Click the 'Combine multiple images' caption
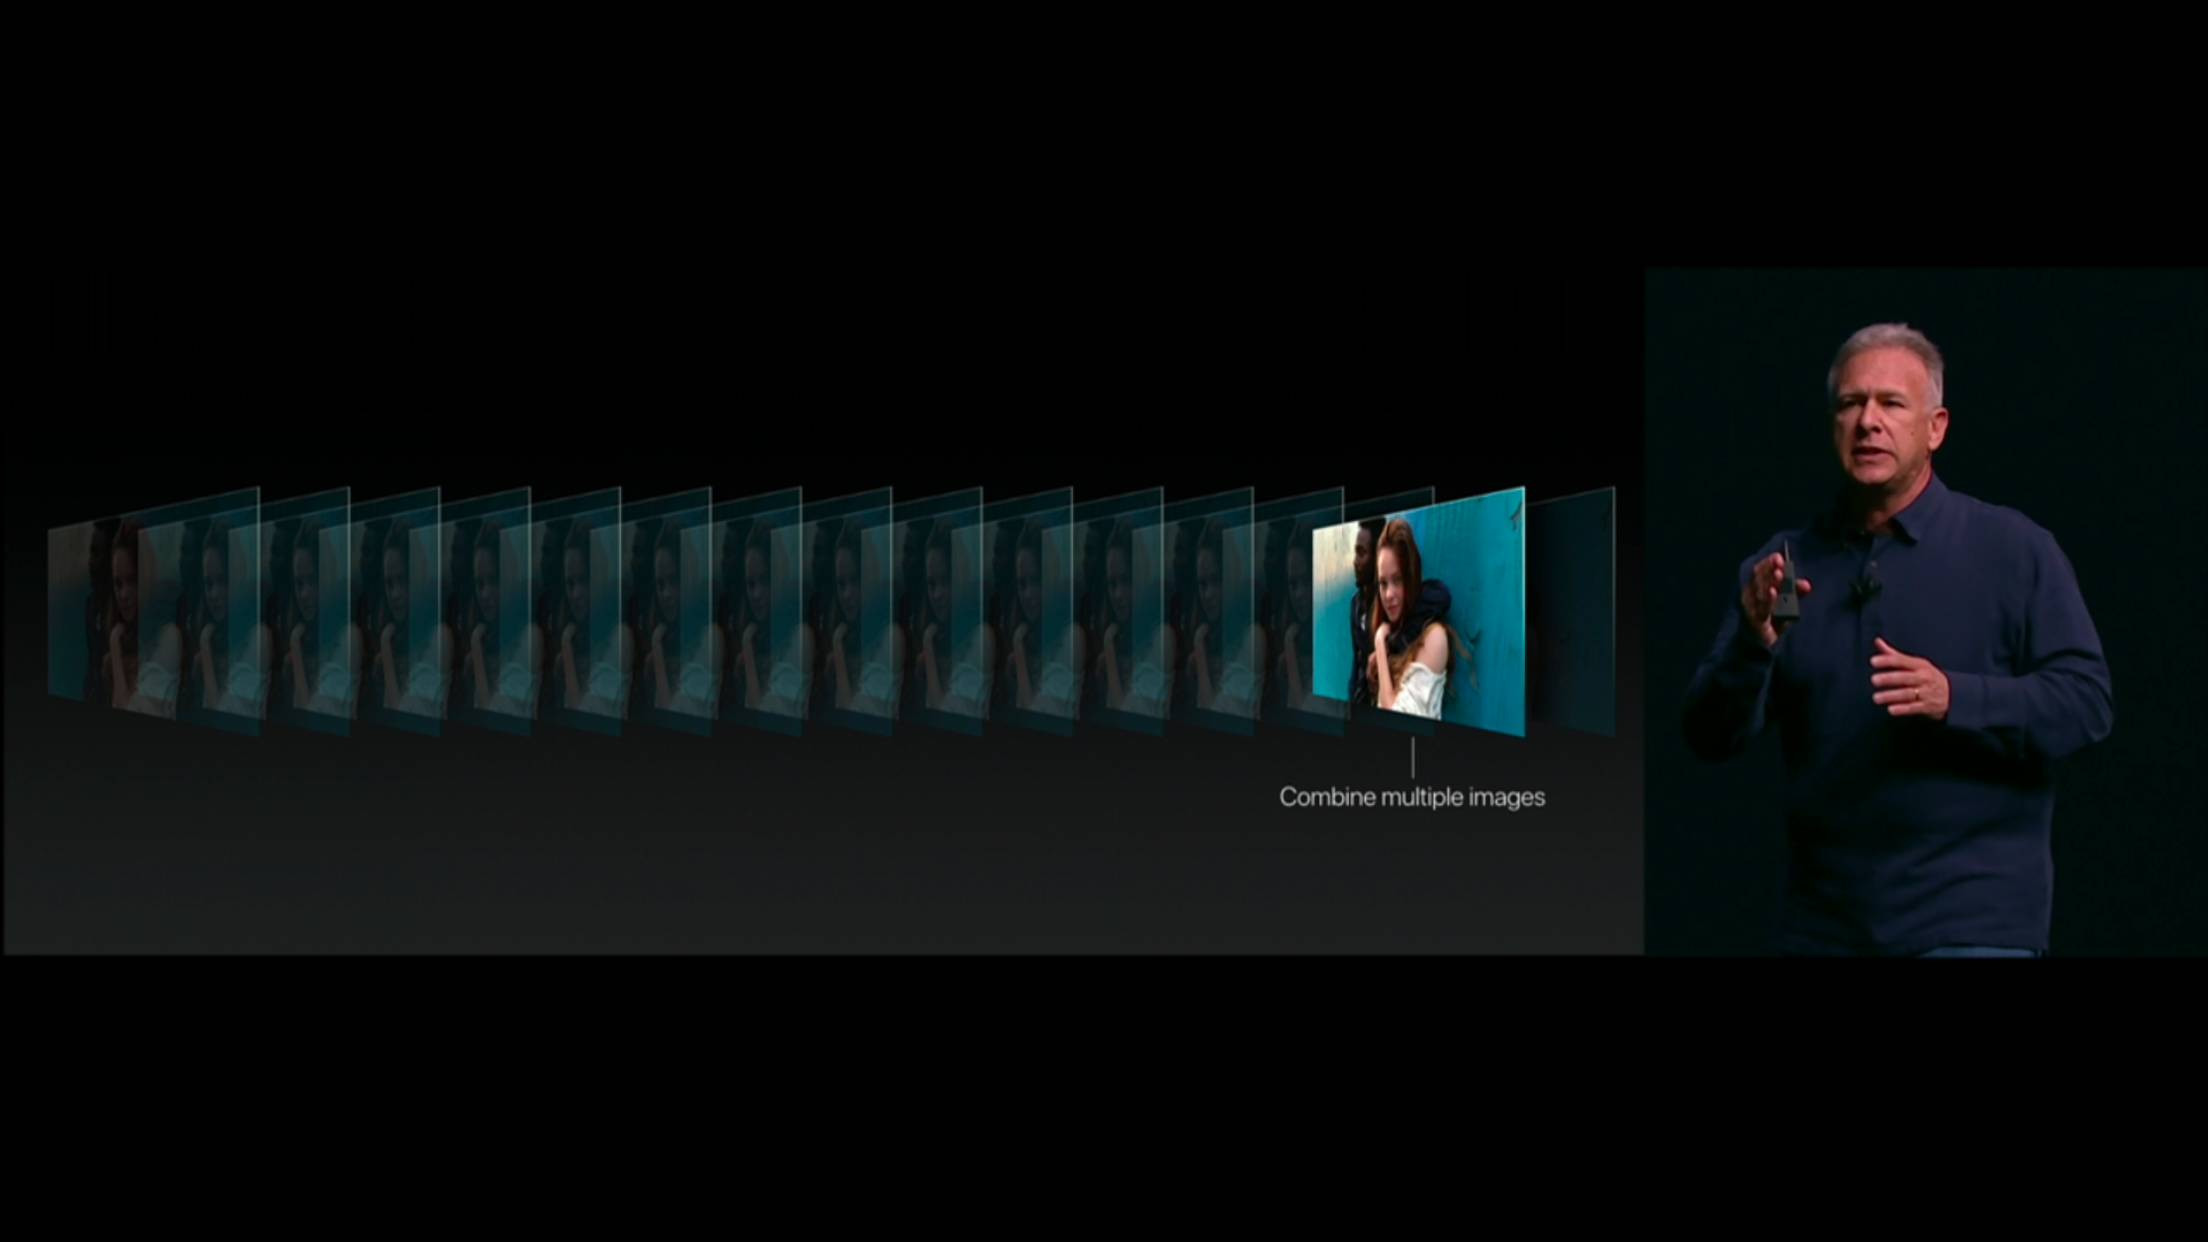2208x1242 pixels. [1412, 797]
